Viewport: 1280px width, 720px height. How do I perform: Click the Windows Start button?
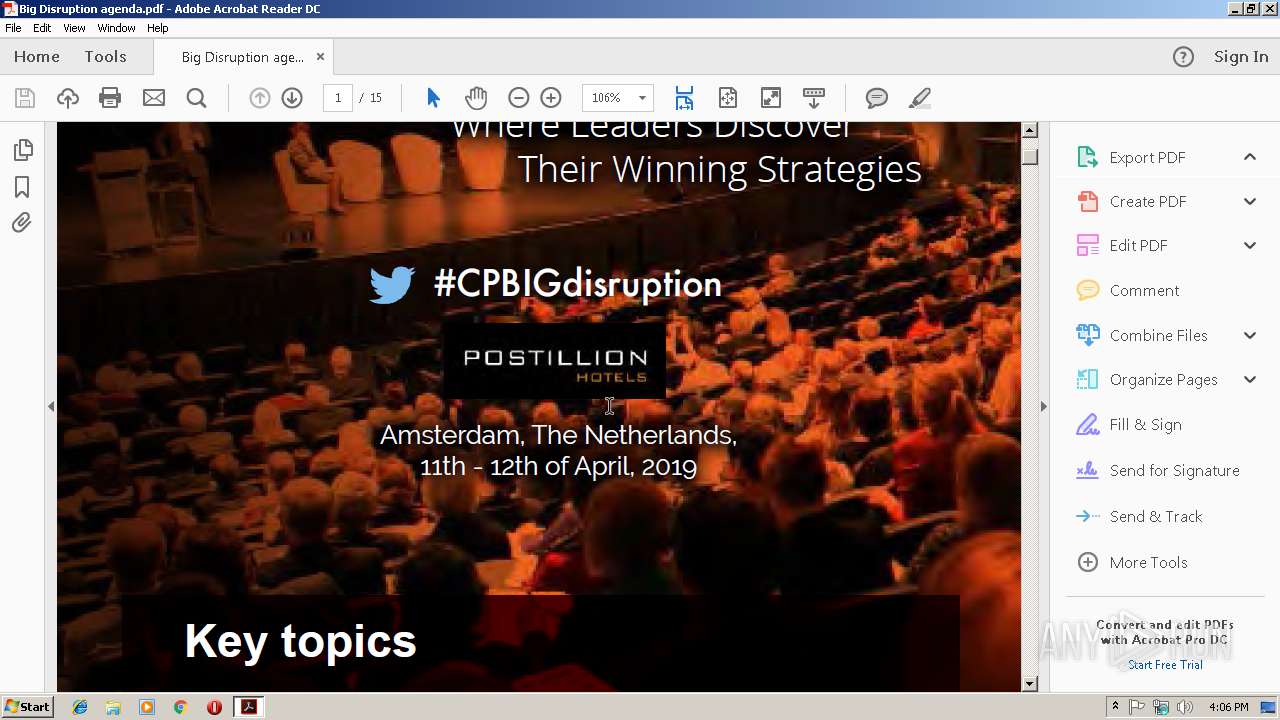click(27, 707)
